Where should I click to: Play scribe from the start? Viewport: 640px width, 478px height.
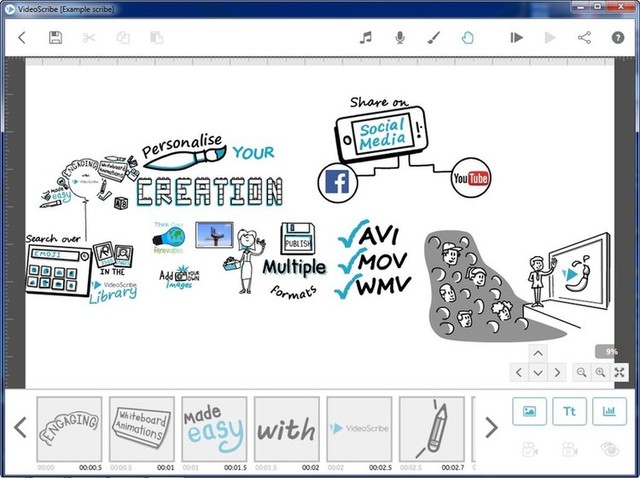coord(516,38)
